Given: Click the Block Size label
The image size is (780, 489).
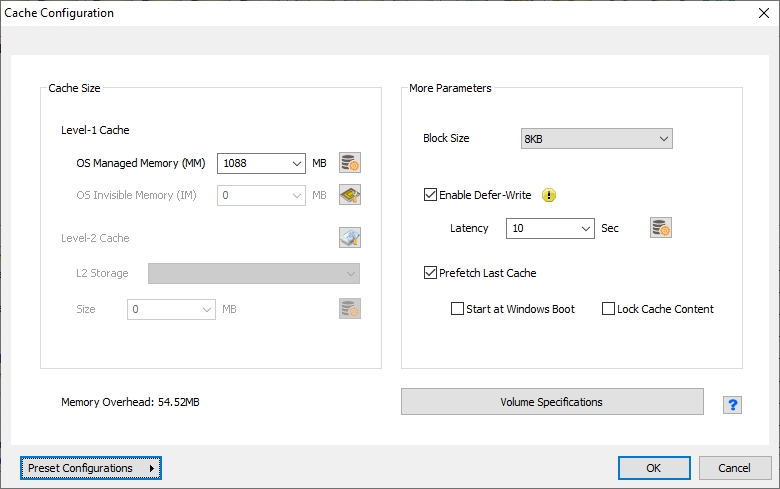Looking at the screenshot, I should coord(446,138).
